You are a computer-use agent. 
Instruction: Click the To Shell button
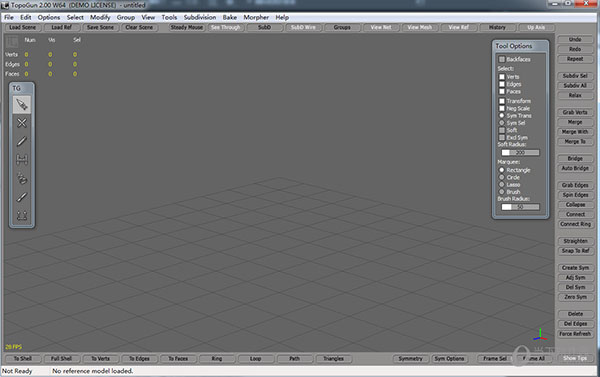tap(23, 359)
